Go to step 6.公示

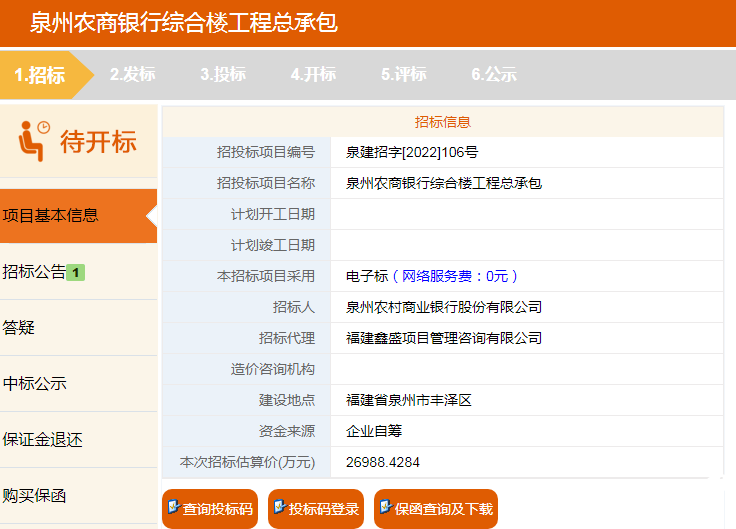494,74
